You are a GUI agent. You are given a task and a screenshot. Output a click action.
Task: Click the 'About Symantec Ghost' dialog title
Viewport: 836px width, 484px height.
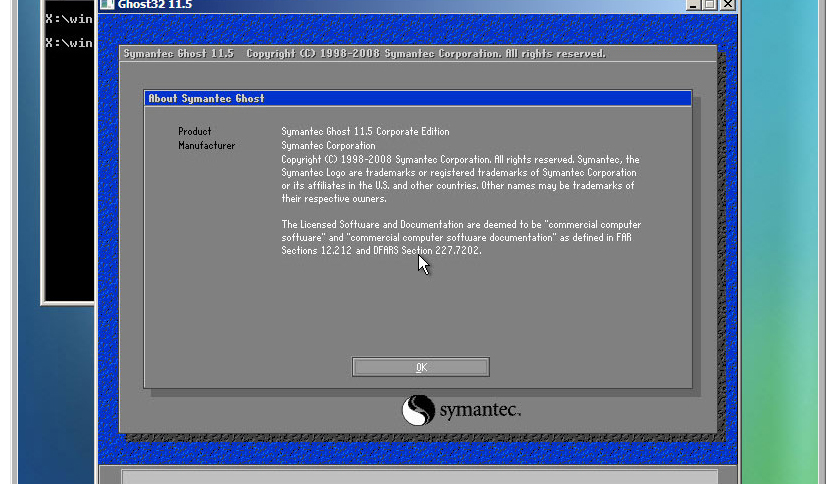pyautogui.click(x=206, y=98)
